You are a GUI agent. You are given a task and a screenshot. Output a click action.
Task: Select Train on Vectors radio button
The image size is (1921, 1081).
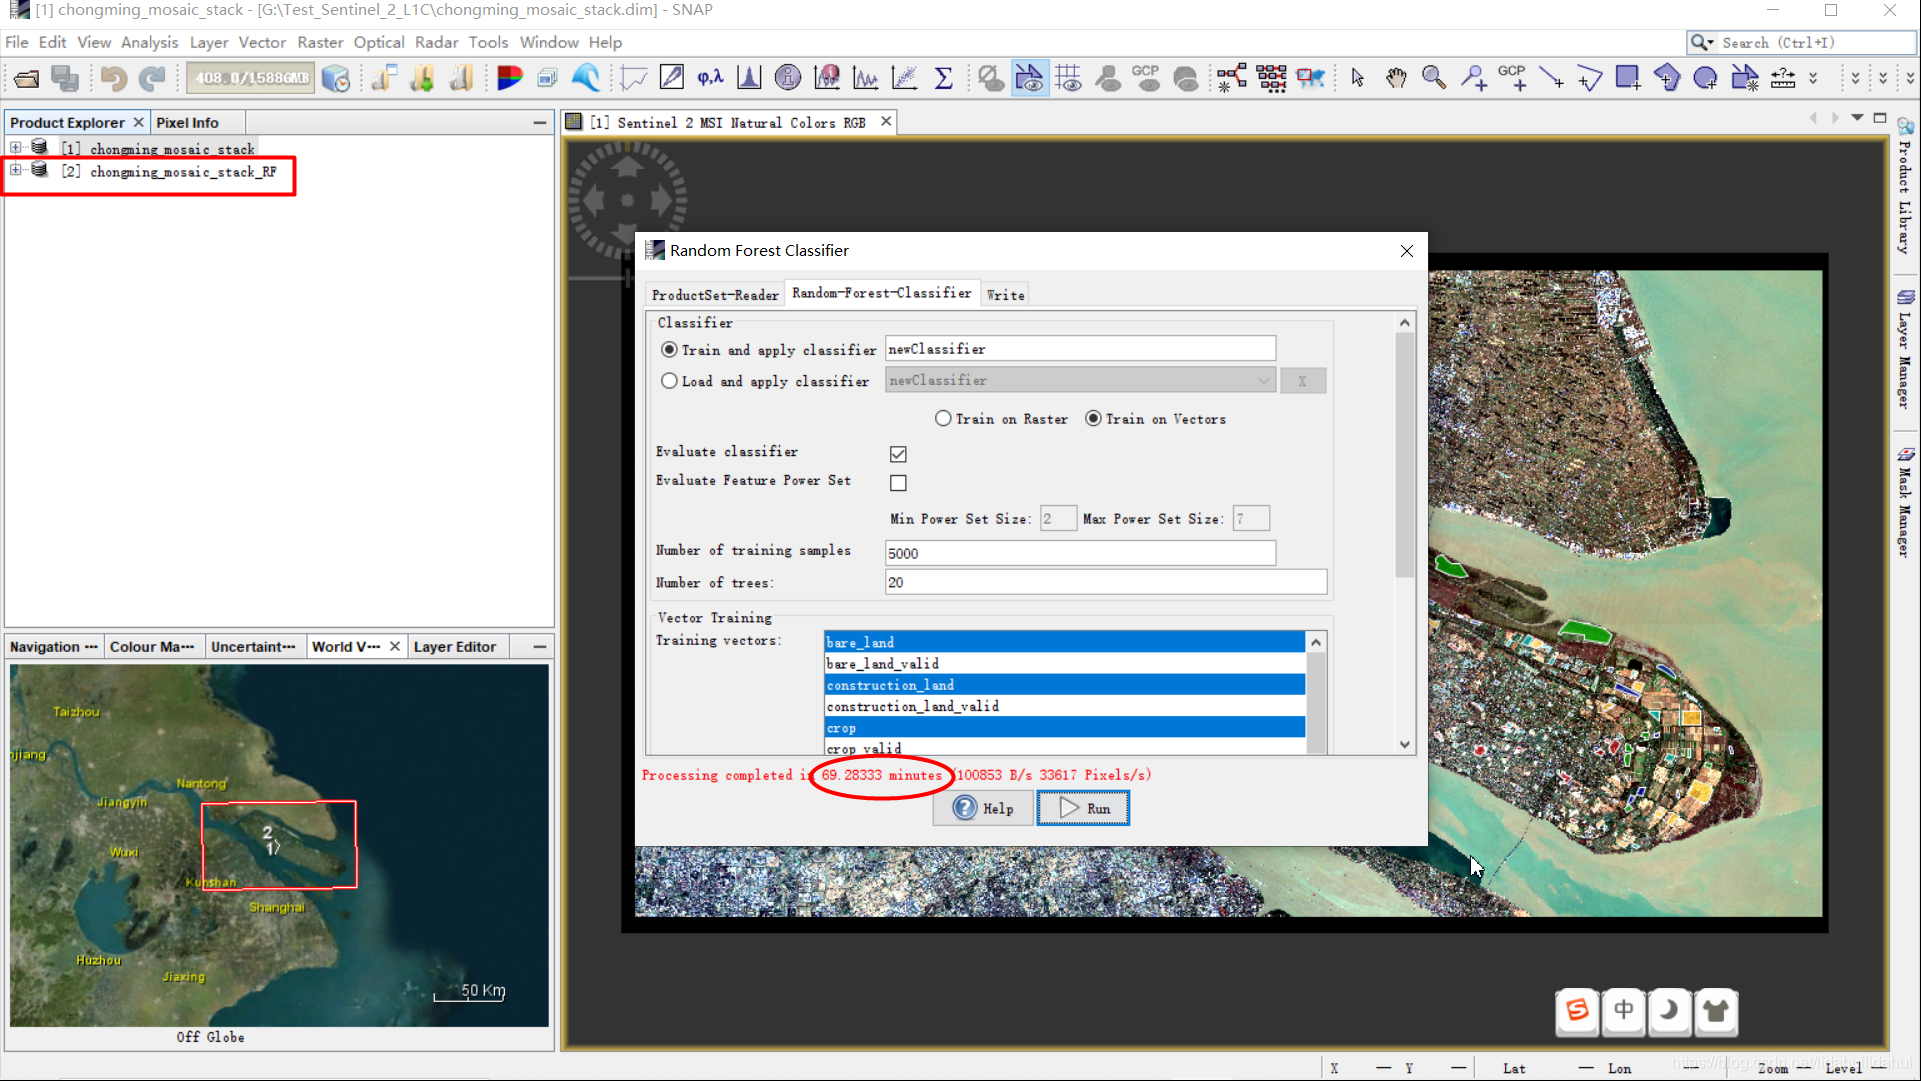point(1091,418)
